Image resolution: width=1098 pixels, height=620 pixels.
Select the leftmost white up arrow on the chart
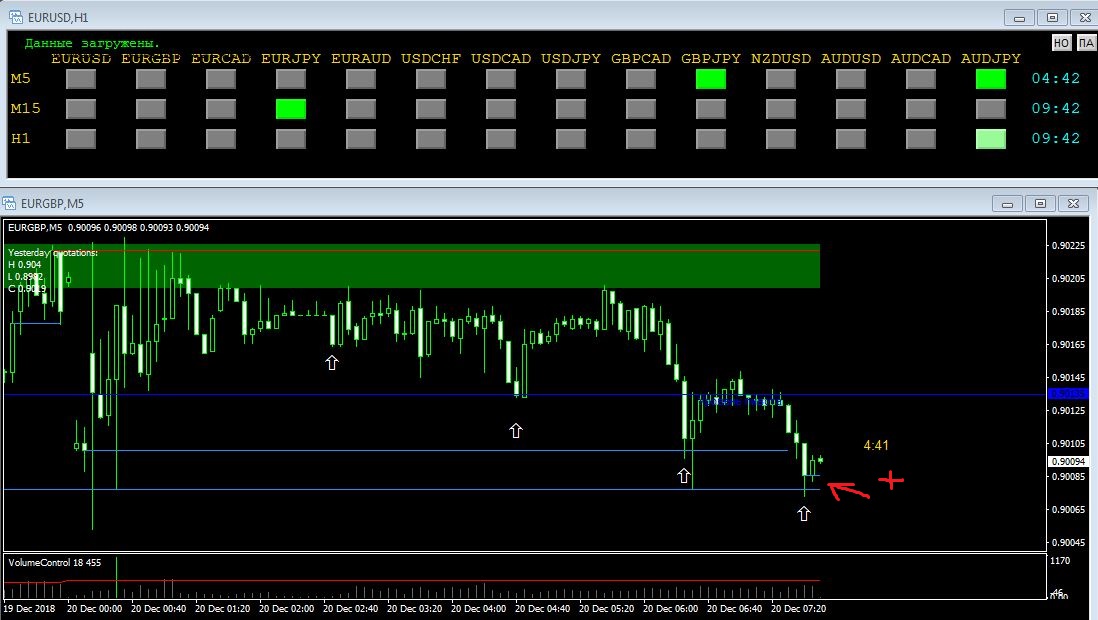[332, 363]
